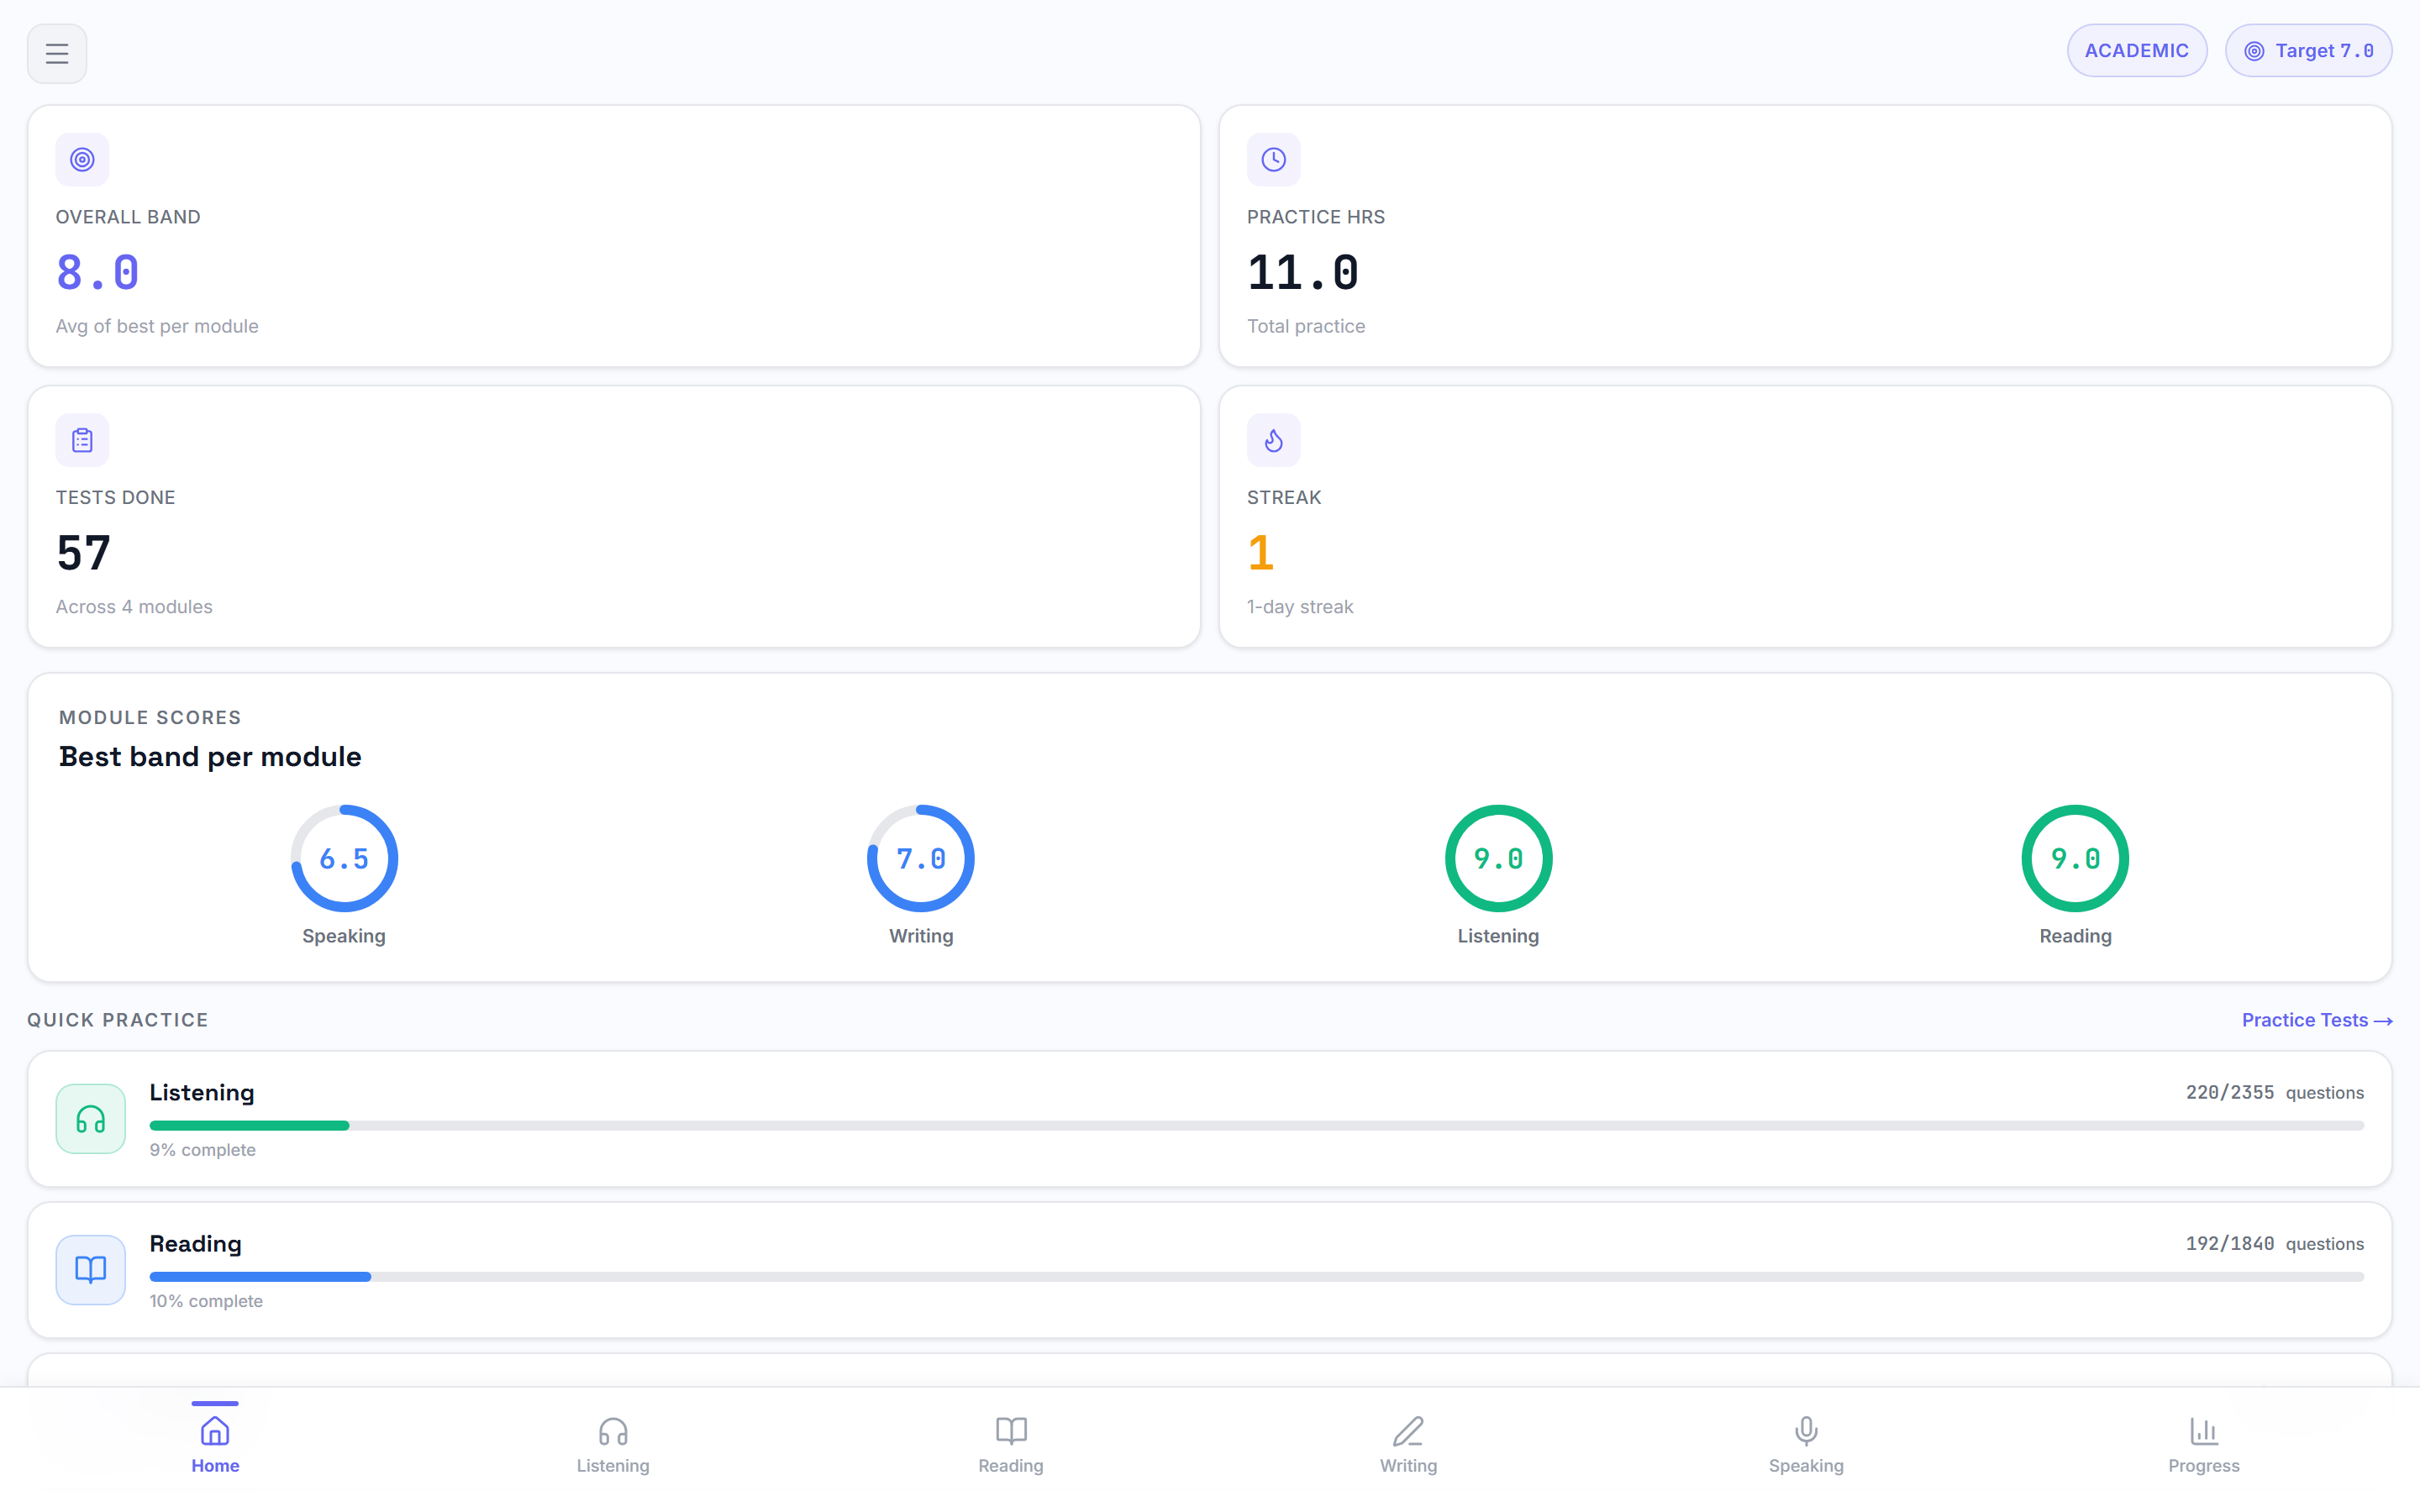The height and width of the screenshot is (1512, 2420).
Task: Click '192/1840 questions' count
Action: [x=2275, y=1244]
